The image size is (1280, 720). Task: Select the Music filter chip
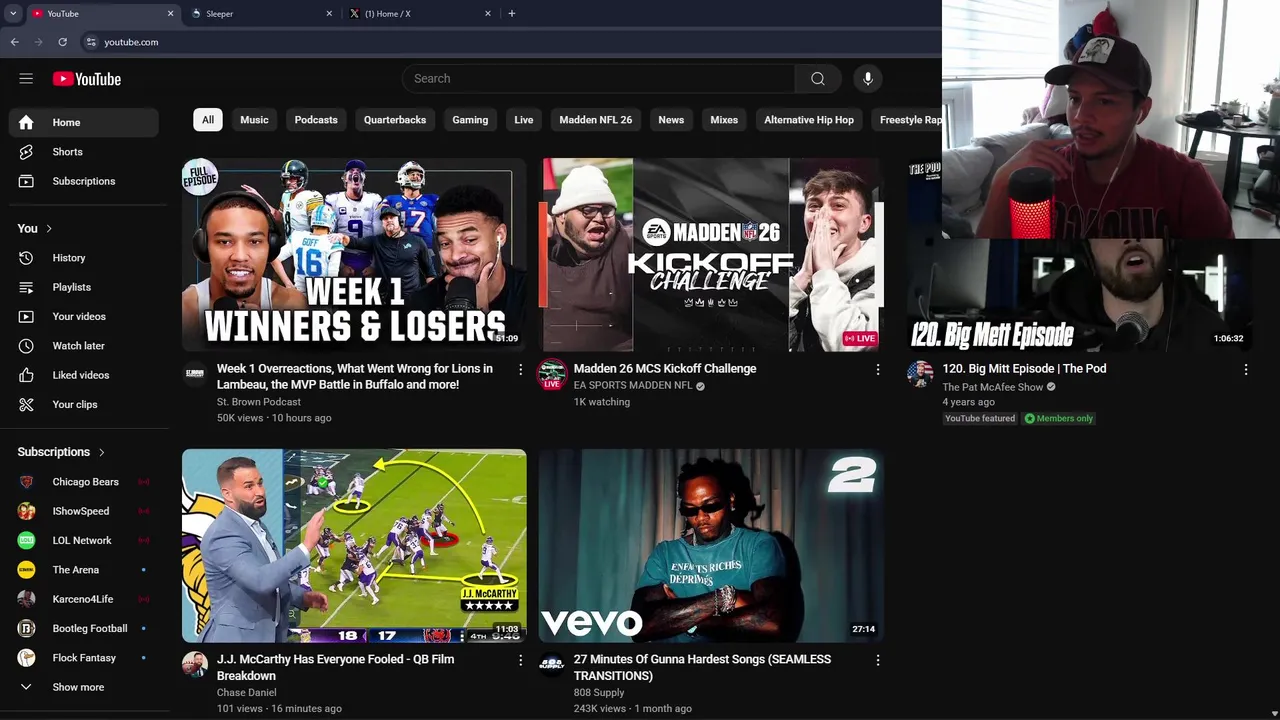pyautogui.click(x=254, y=120)
